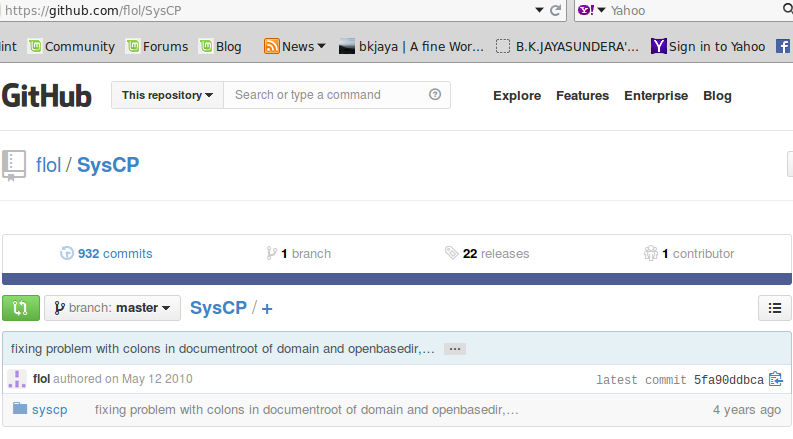Open the syscp folder
The width and height of the screenshot is (793, 439).
click(50, 410)
